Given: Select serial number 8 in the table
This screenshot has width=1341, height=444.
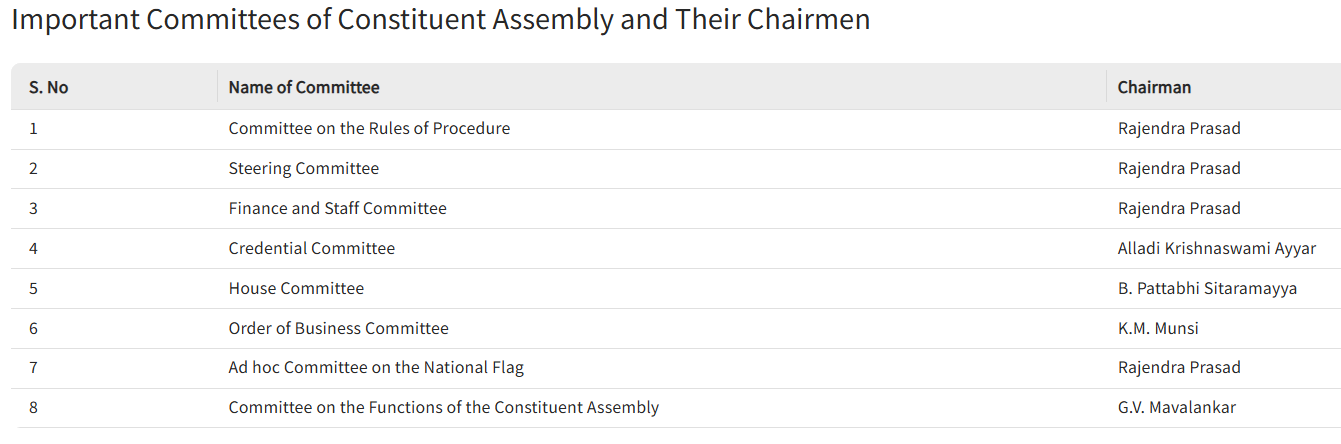Looking at the screenshot, I should 33,408.
